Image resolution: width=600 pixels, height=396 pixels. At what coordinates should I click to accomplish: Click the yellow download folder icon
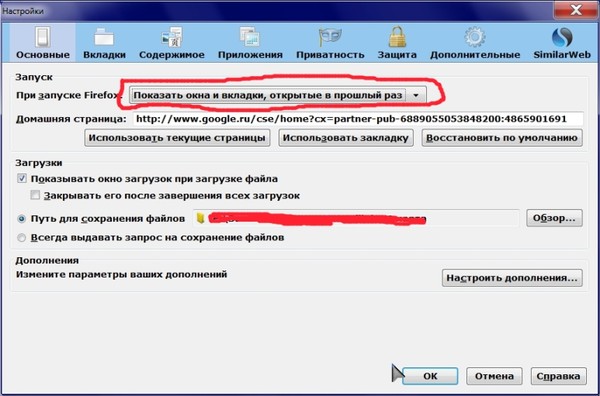click(x=201, y=218)
